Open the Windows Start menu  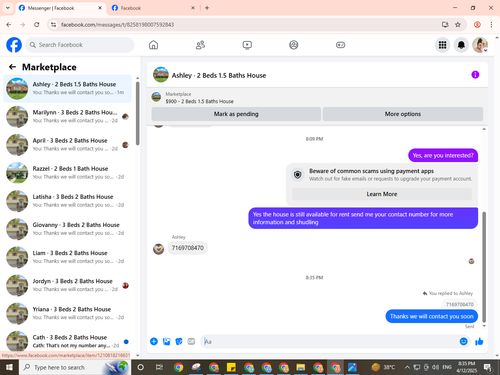pos(9,367)
